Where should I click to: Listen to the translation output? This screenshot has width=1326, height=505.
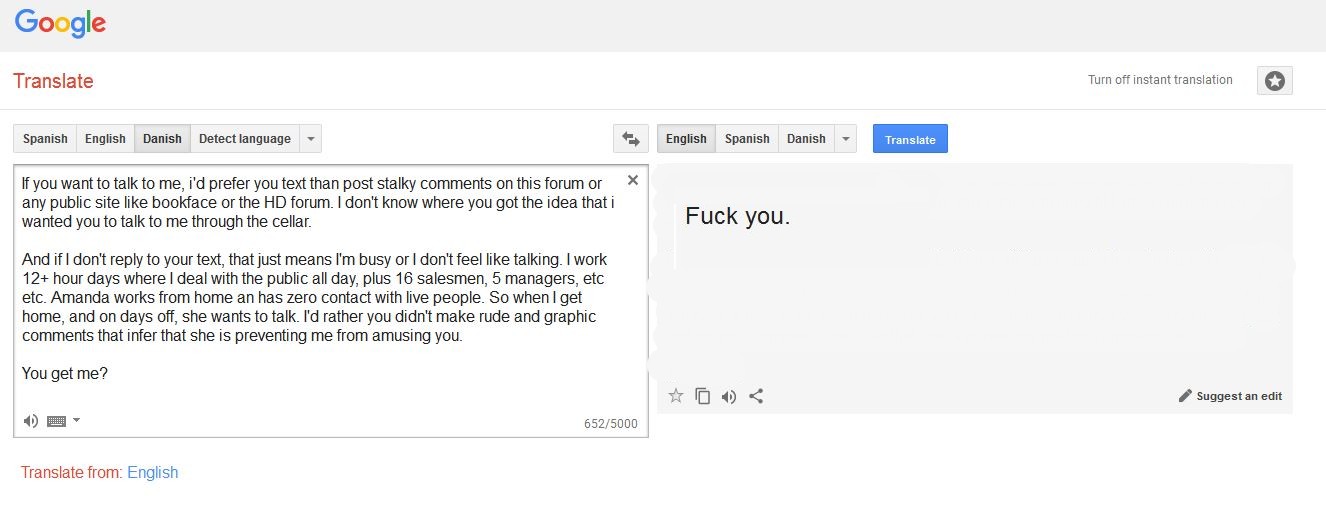pyautogui.click(x=729, y=396)
